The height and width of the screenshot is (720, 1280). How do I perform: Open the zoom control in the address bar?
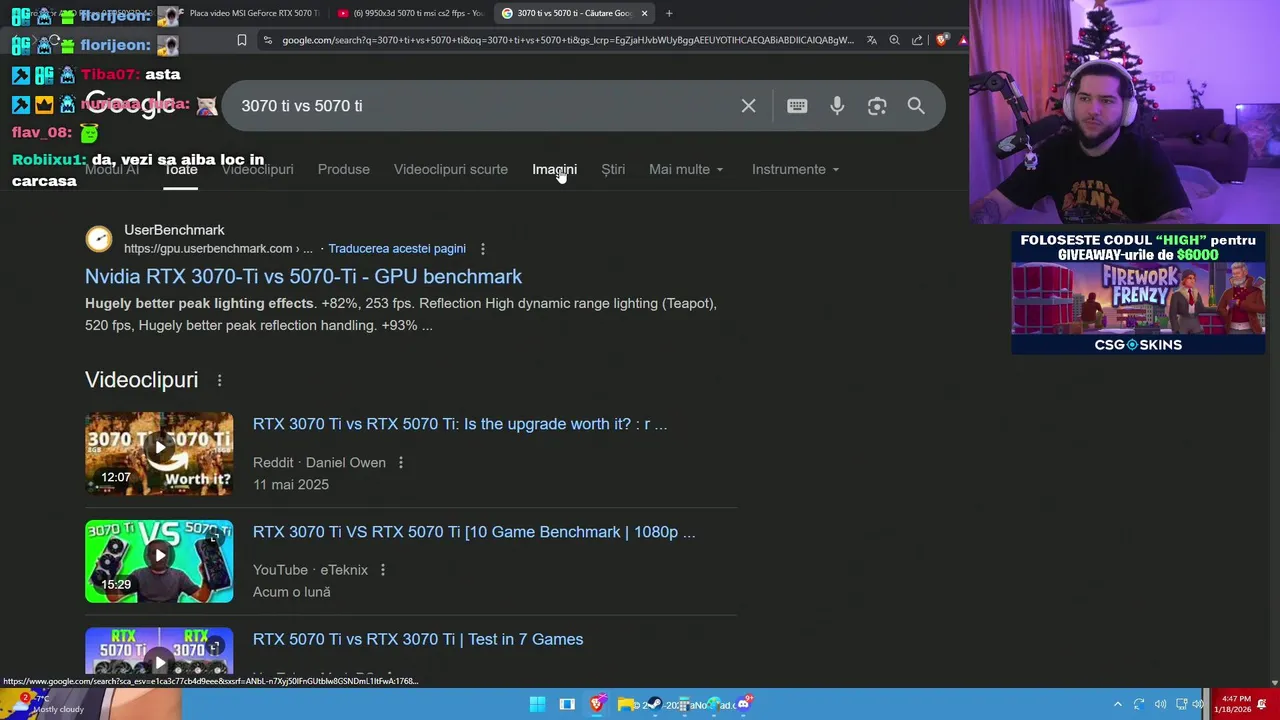[x=894, y=40]
